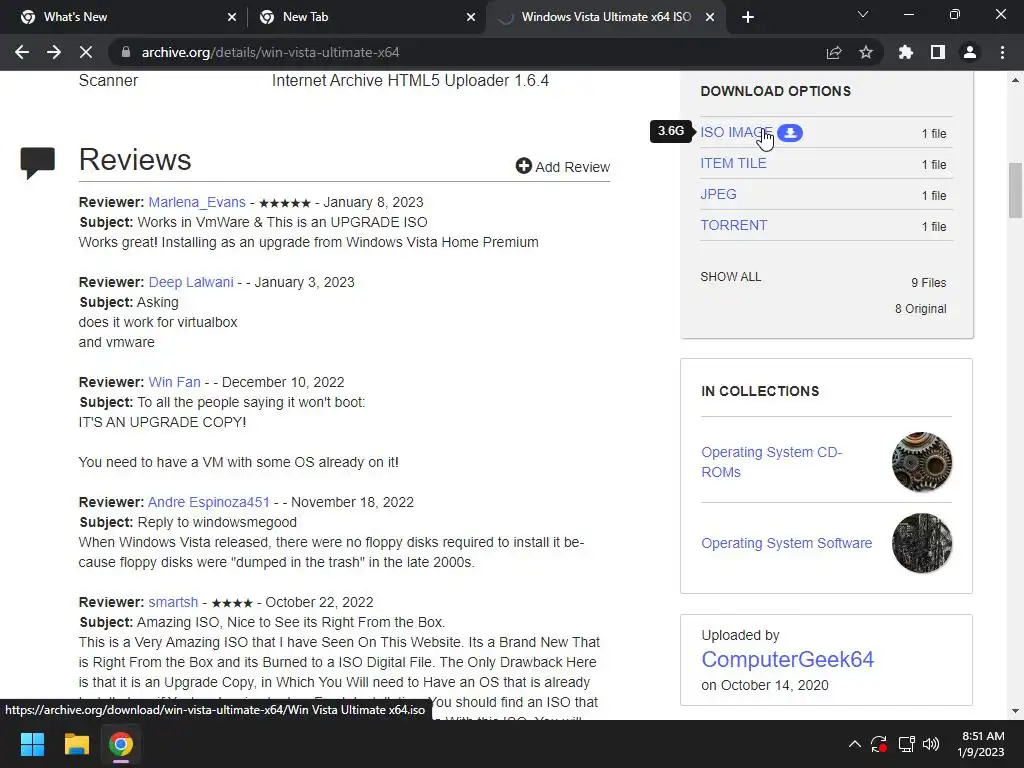This screenshot has height=768, width=1024.
Task: Open the JPEG download option
Action: tap(718, 194)
